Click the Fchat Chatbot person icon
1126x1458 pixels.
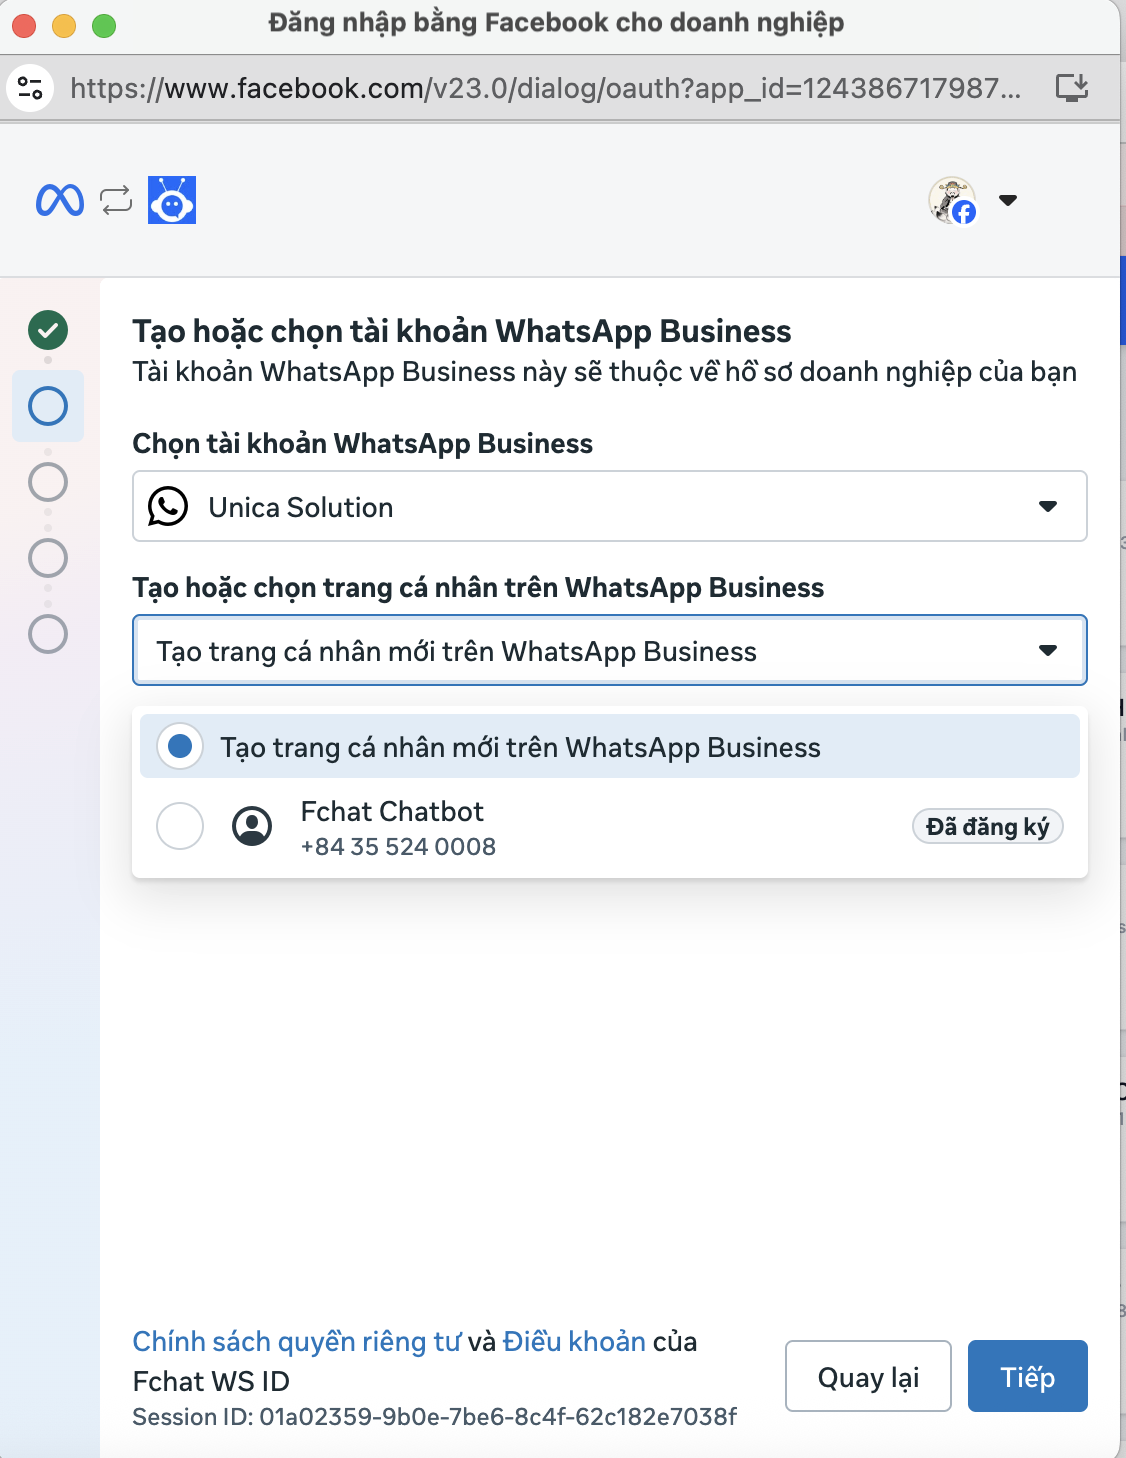[252, 826]
